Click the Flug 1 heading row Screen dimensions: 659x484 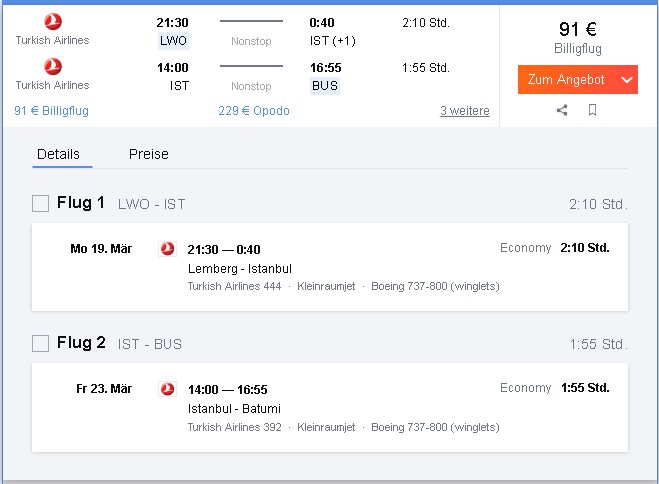[x=330, y=203]
